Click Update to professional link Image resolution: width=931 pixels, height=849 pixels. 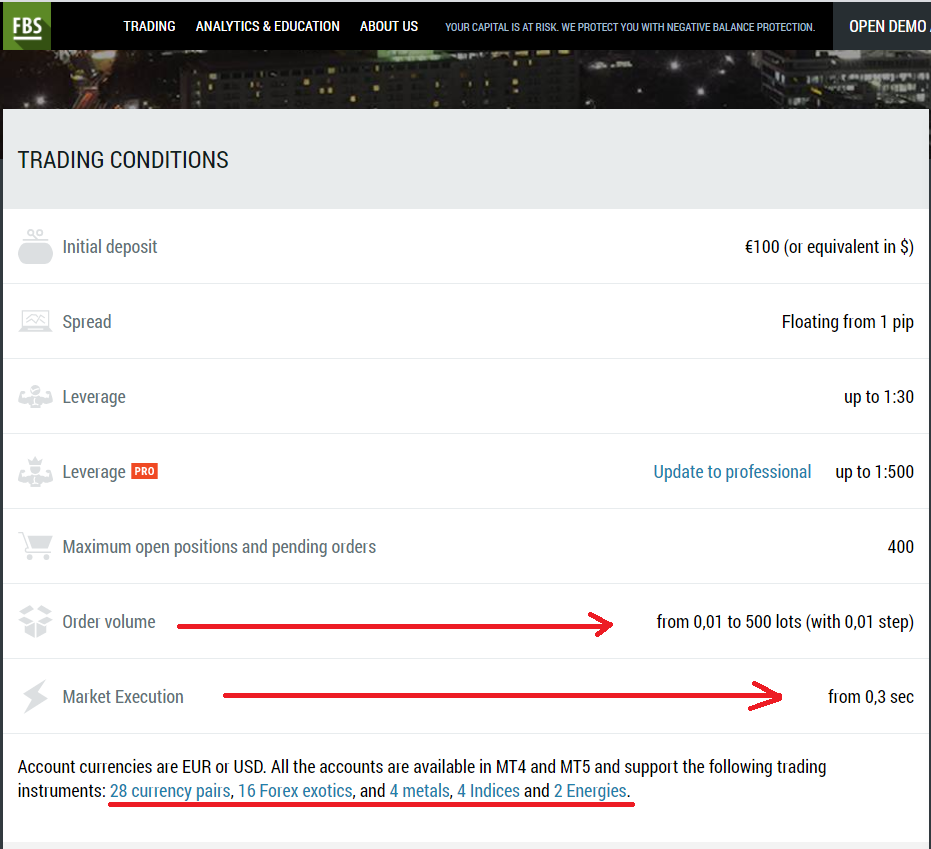732,472
